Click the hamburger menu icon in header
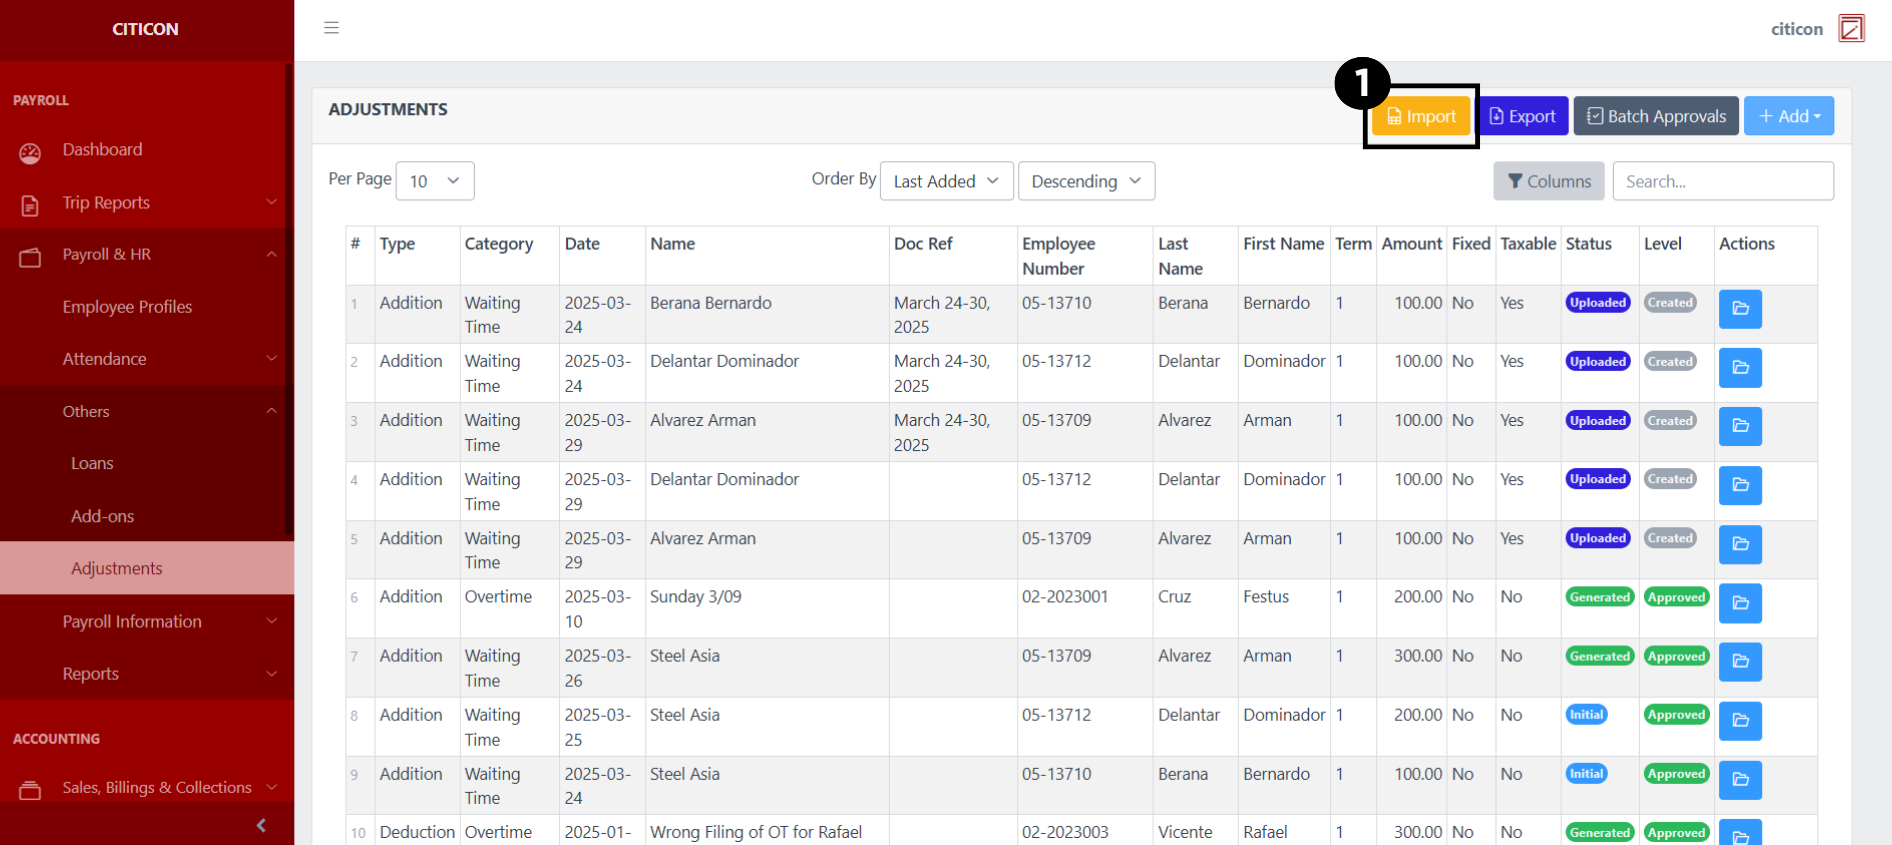 (x=331, y=28)
